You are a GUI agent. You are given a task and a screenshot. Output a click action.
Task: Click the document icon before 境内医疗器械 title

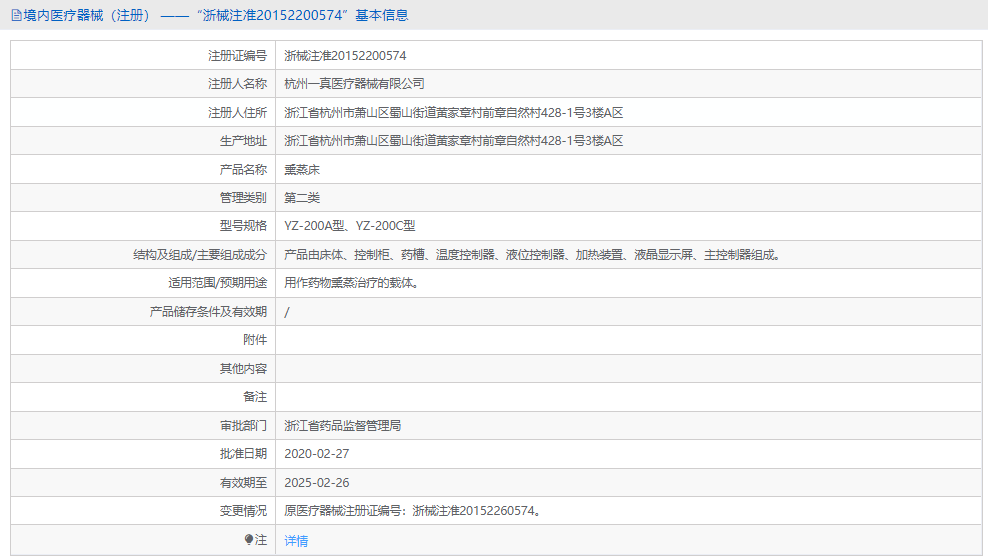pyautogui.click(x=16, y=15)
